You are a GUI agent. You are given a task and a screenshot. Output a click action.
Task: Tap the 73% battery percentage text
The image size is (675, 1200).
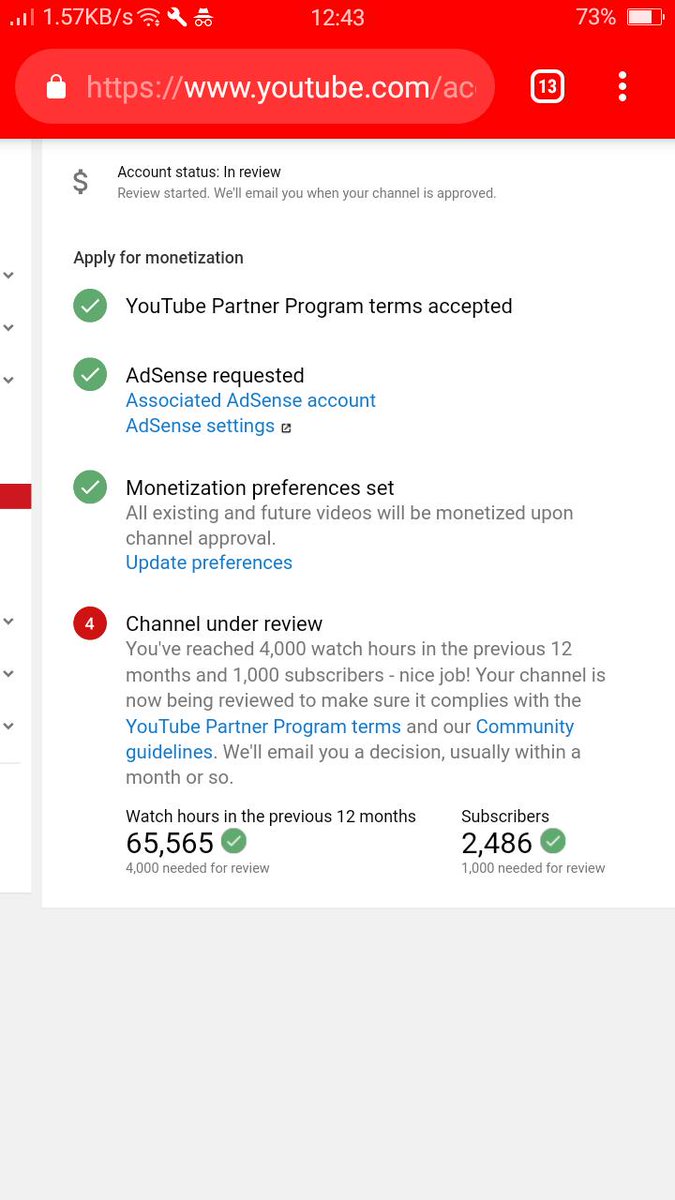tap(596, 17)
